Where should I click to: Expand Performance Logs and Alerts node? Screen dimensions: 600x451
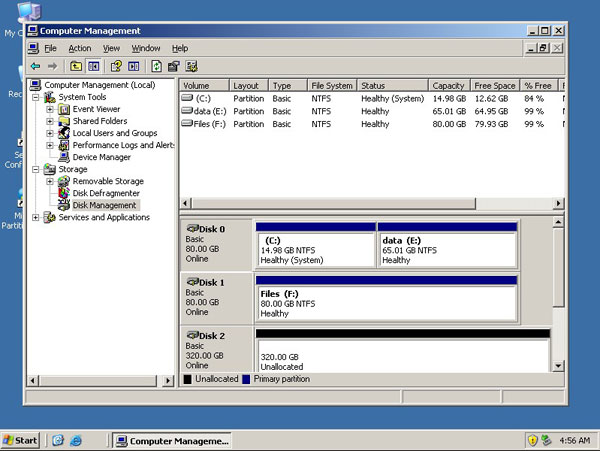[x=50, y=145]
